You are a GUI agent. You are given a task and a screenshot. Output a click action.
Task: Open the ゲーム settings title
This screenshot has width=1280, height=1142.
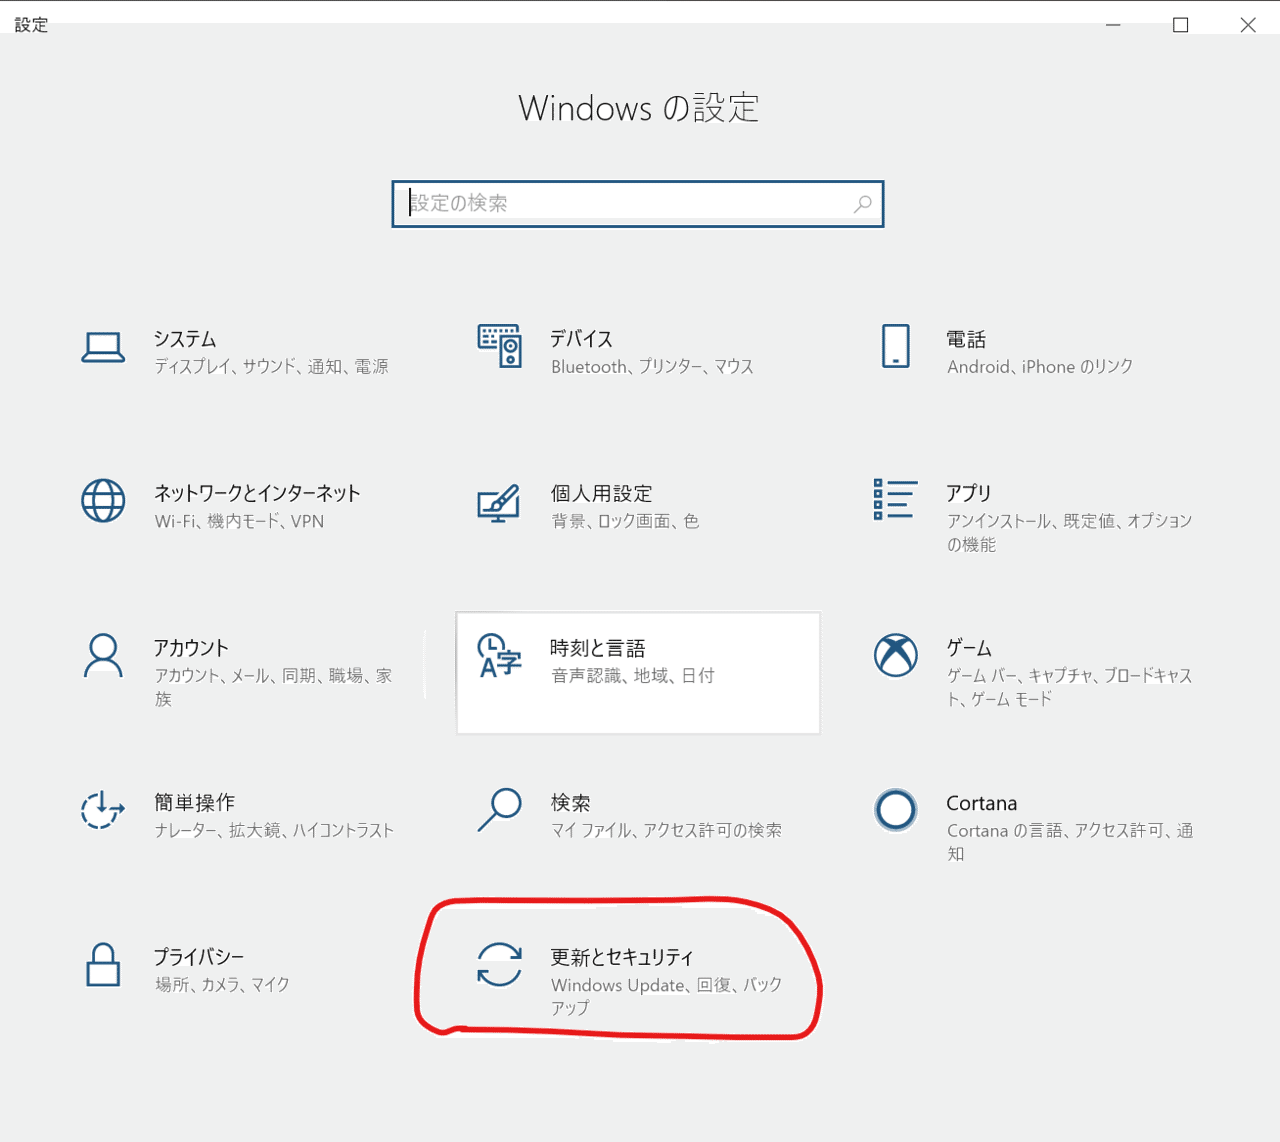(969, 648)
